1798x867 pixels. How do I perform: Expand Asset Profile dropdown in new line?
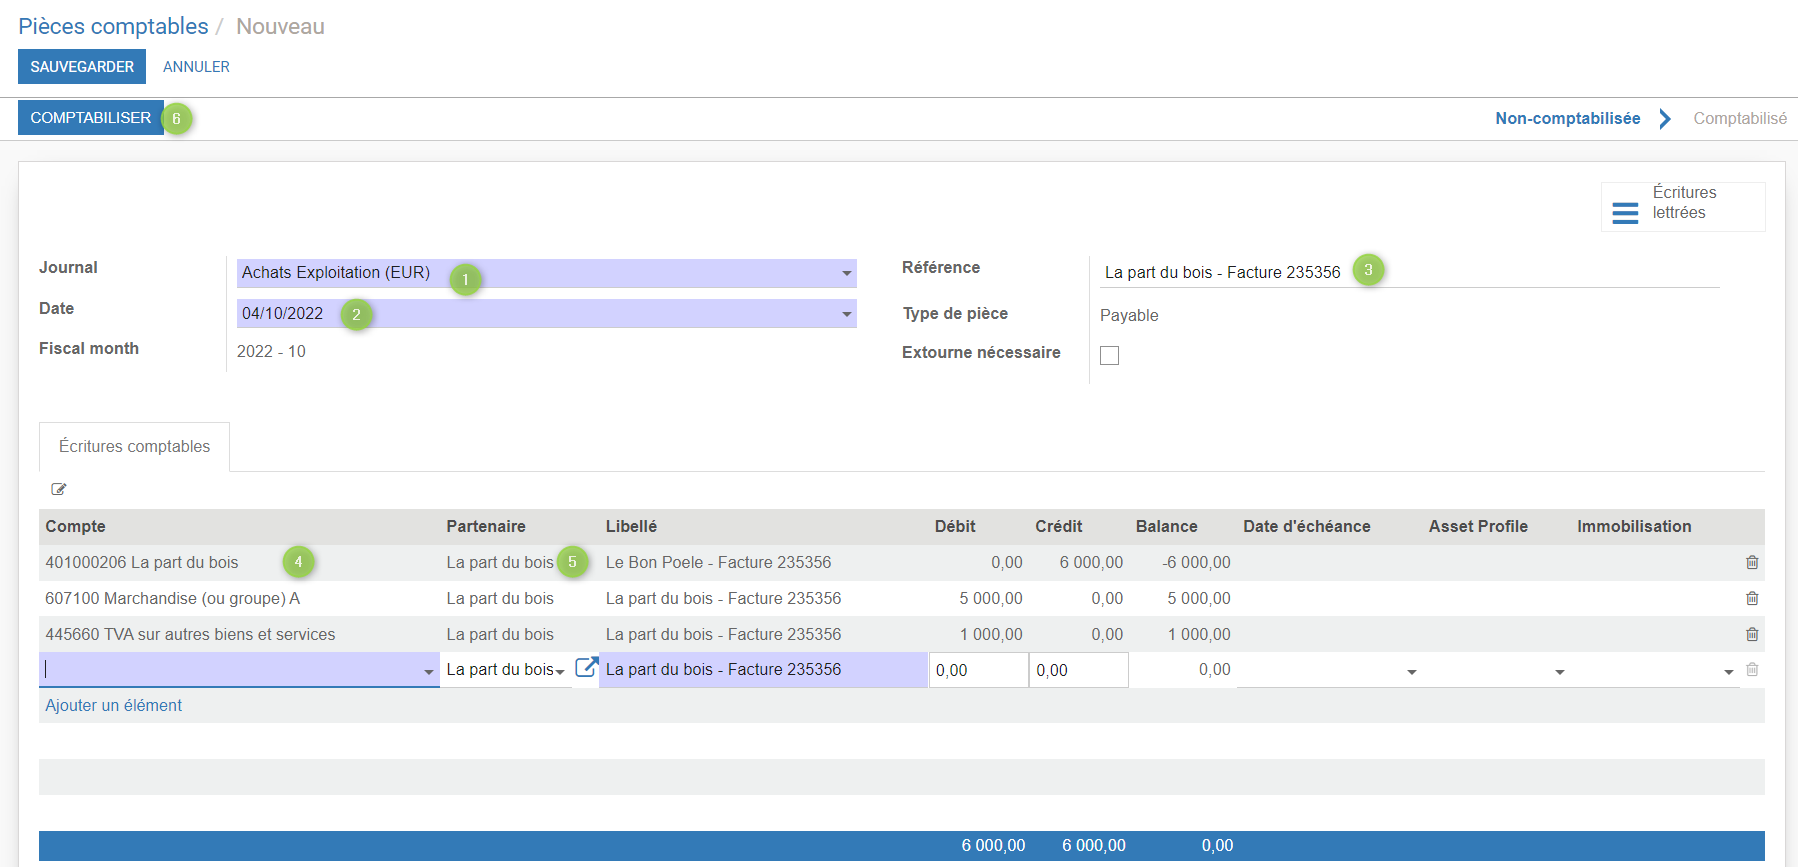tap(1560, 672)
